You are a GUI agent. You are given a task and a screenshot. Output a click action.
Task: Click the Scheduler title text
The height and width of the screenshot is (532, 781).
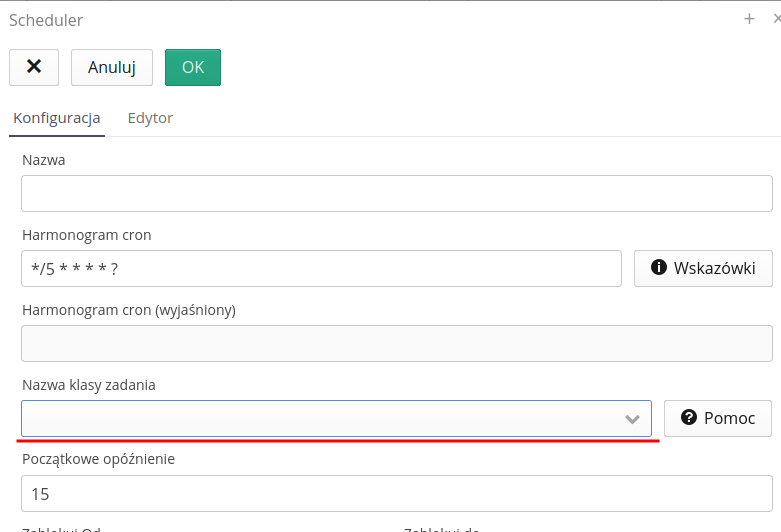pyautogui.click(x=46, y=20)
